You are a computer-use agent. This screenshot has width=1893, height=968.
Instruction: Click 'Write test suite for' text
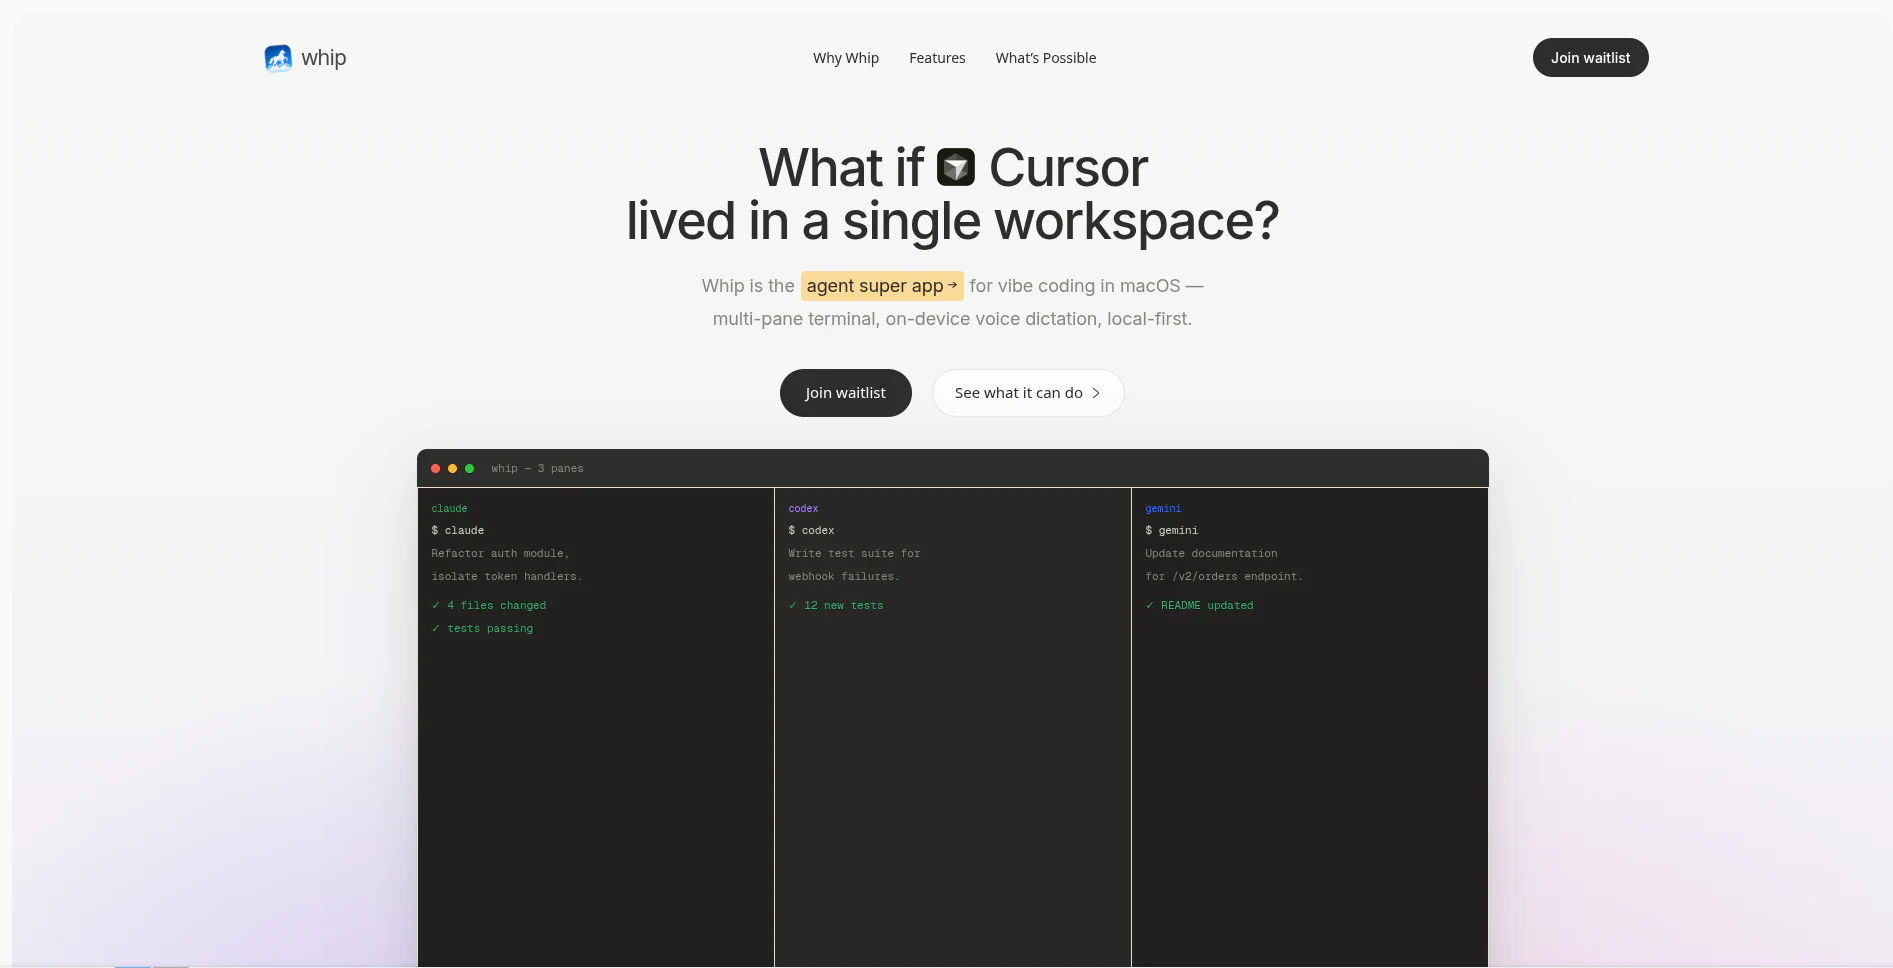coord(854,554)
